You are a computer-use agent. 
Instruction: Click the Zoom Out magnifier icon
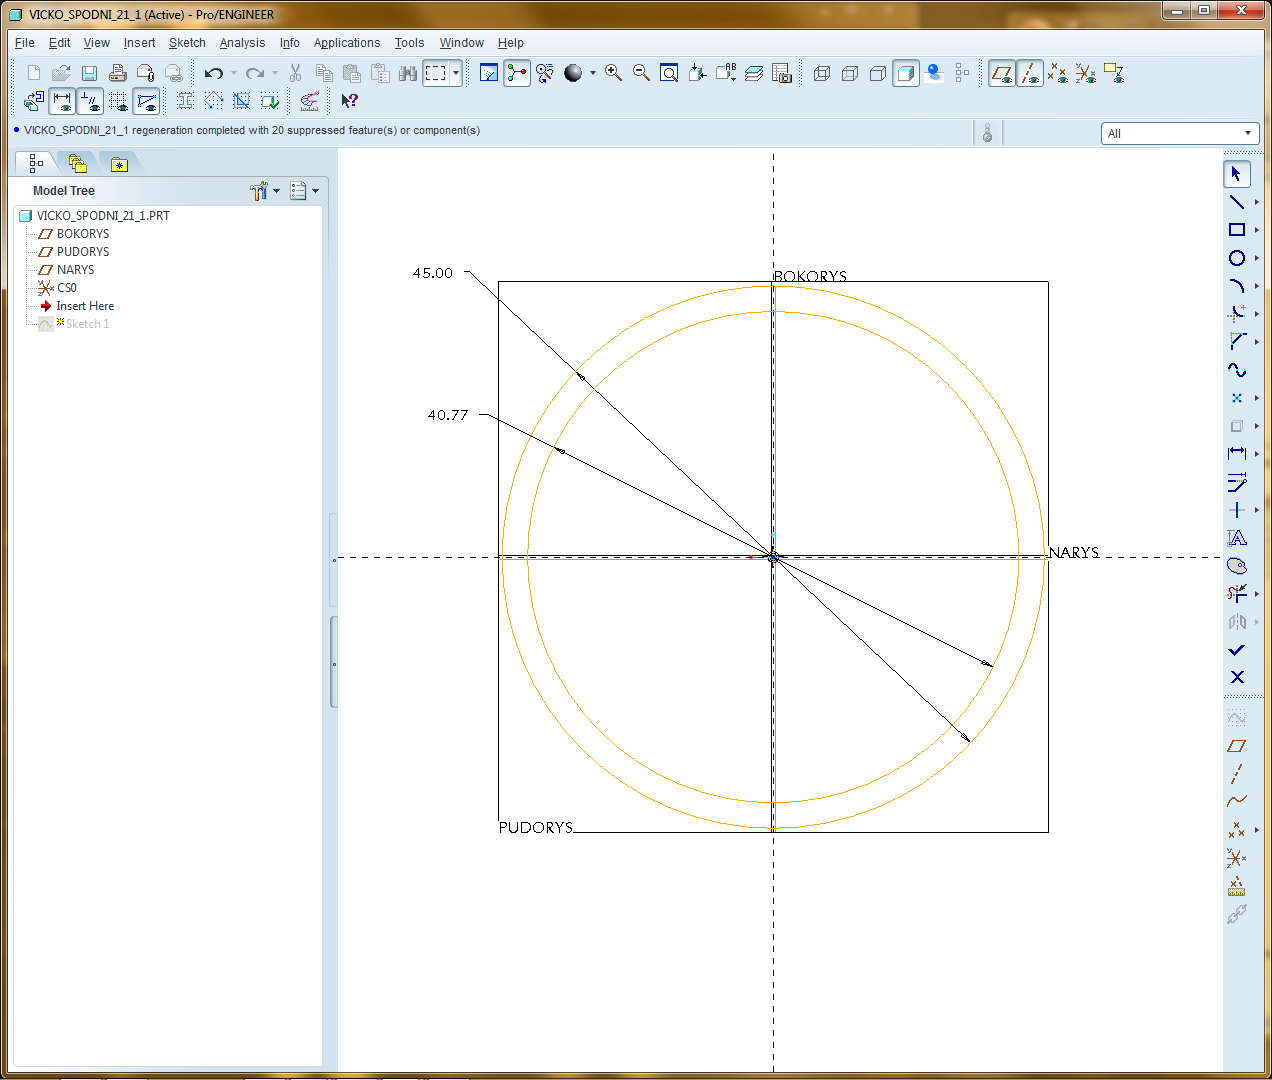641,73
